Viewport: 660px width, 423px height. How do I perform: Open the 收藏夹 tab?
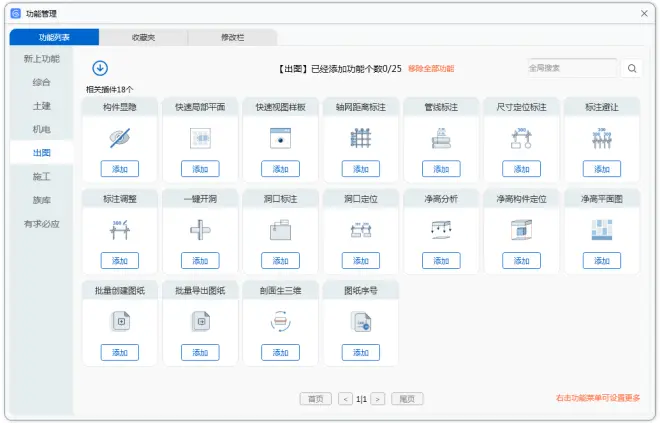pyautogui.click(x=144, y=37)
